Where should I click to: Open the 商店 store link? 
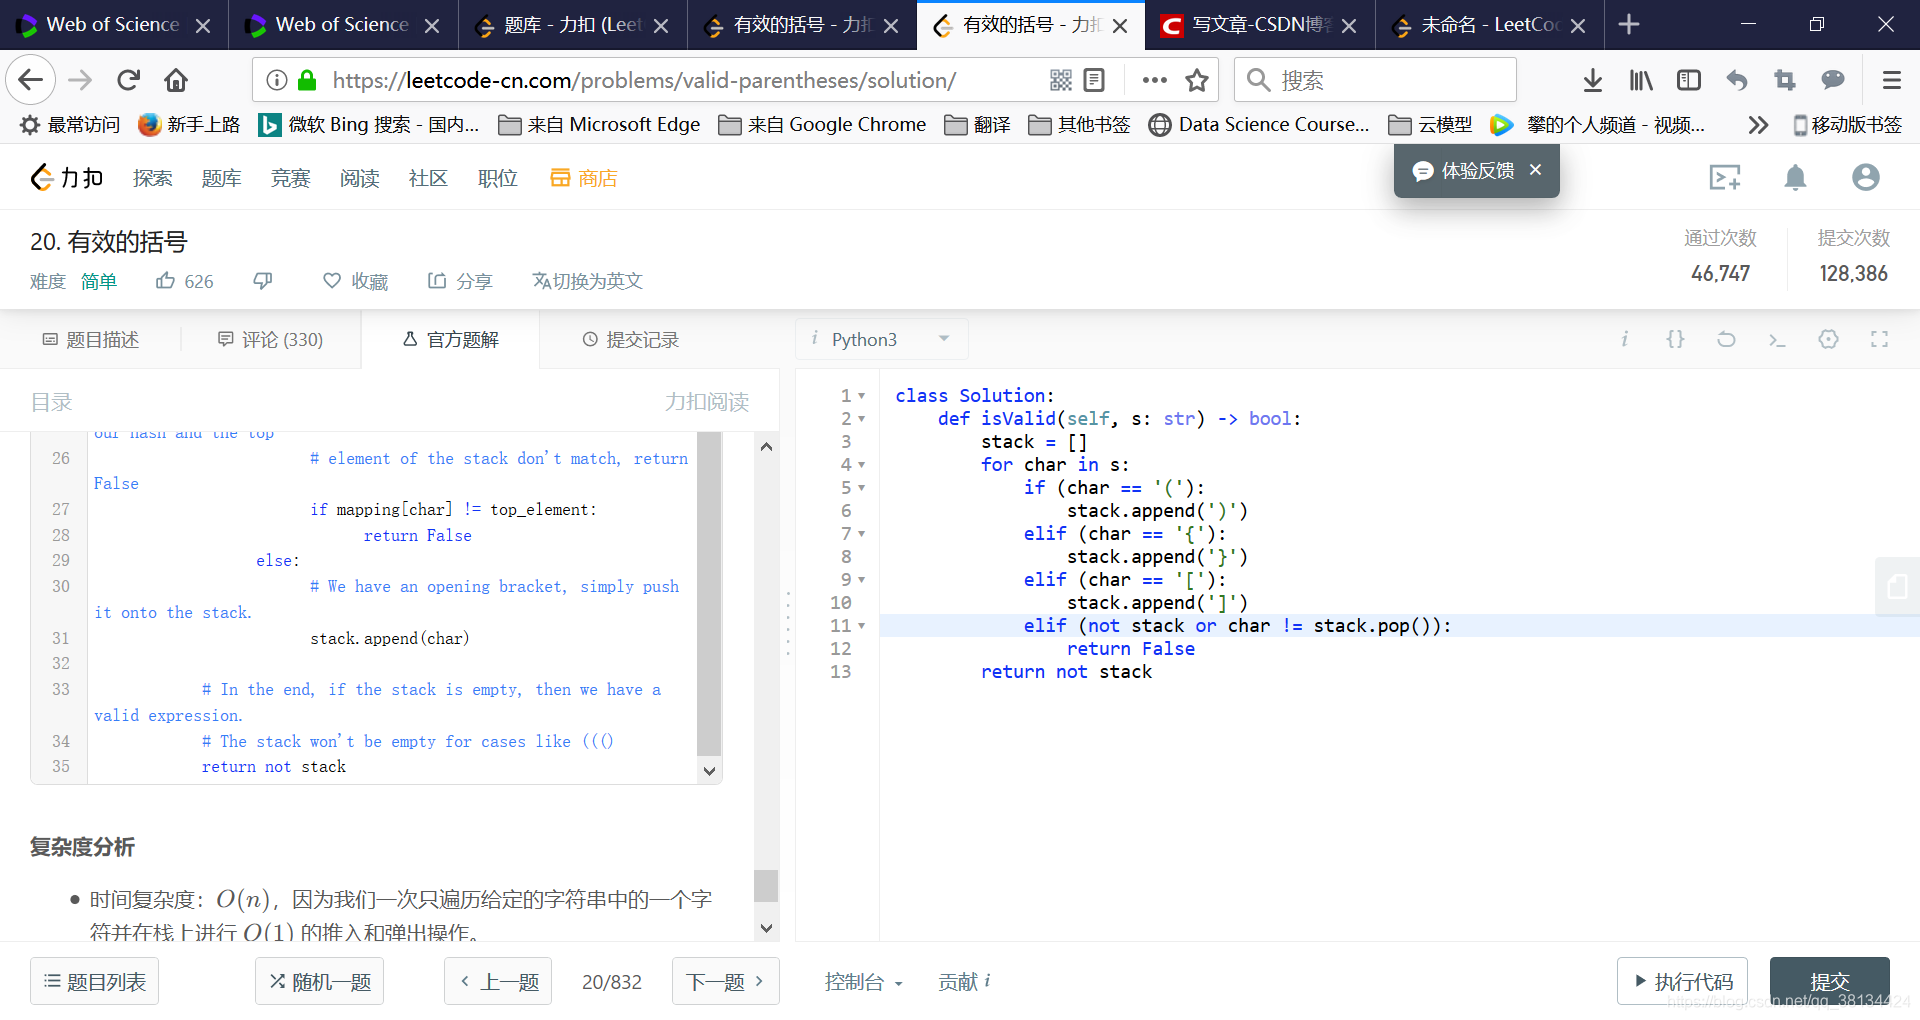tap(584, 178)
